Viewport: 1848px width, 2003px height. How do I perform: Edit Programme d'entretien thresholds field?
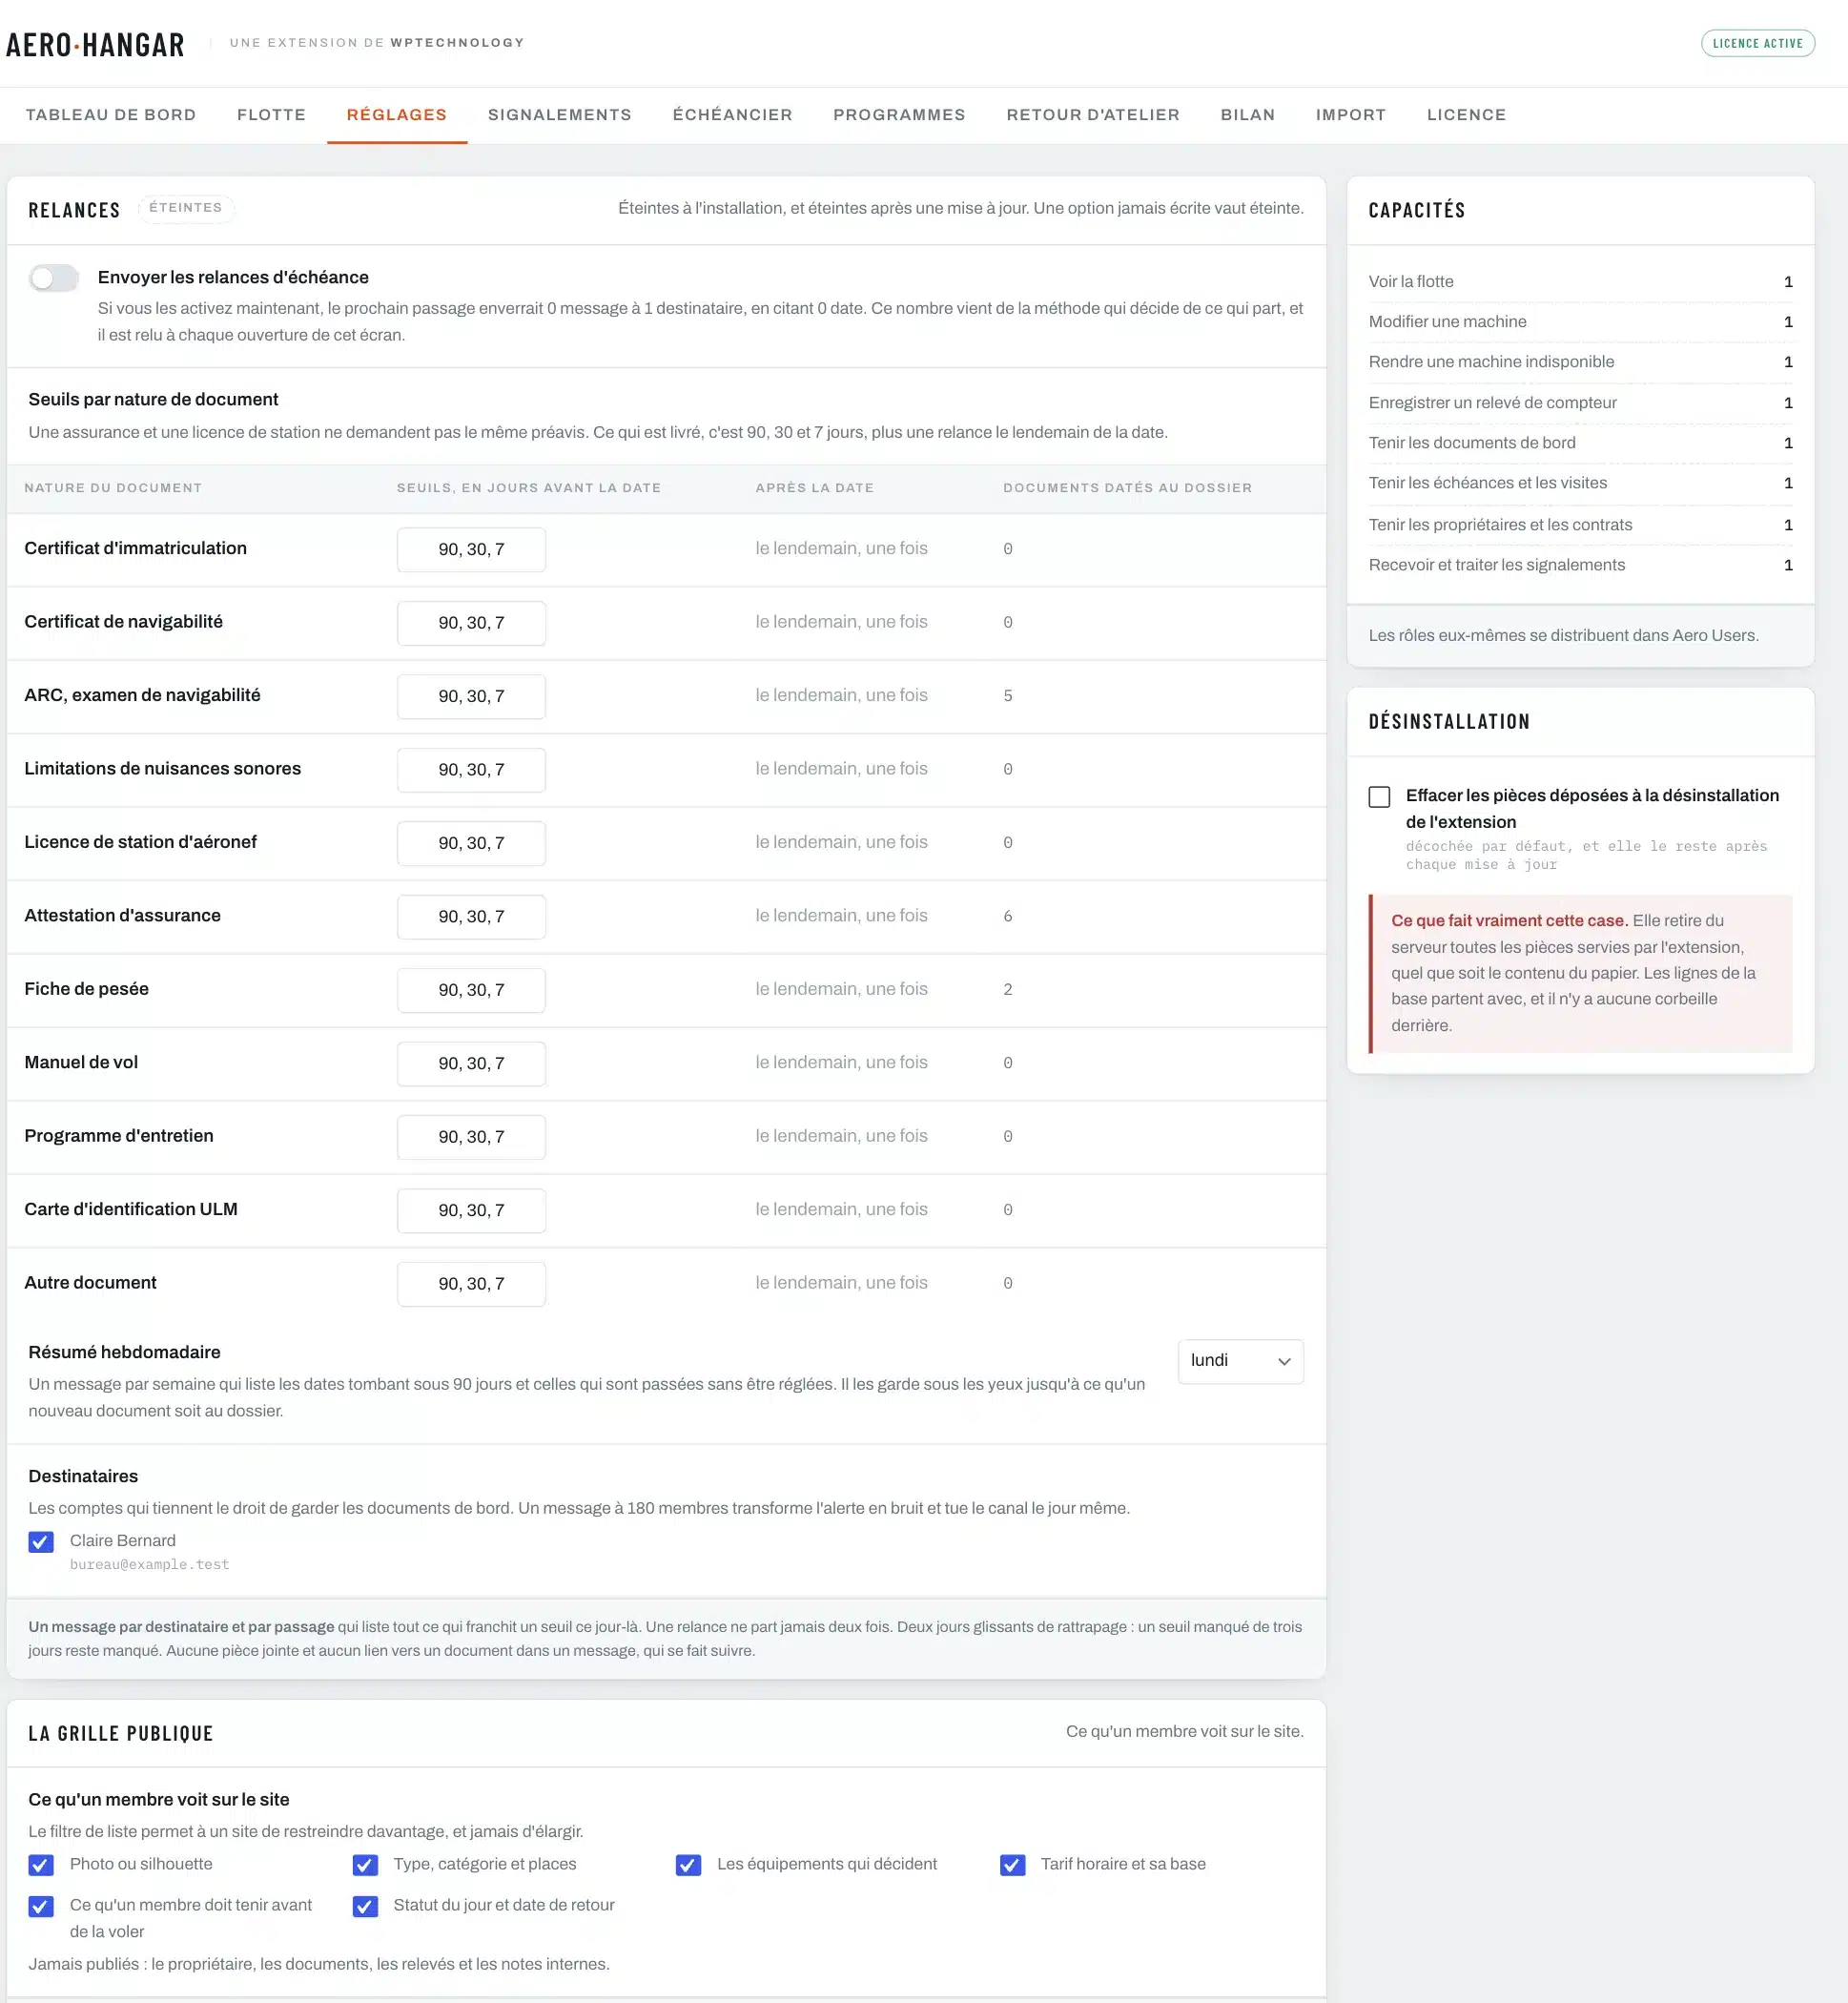[x=471, y=1137]
